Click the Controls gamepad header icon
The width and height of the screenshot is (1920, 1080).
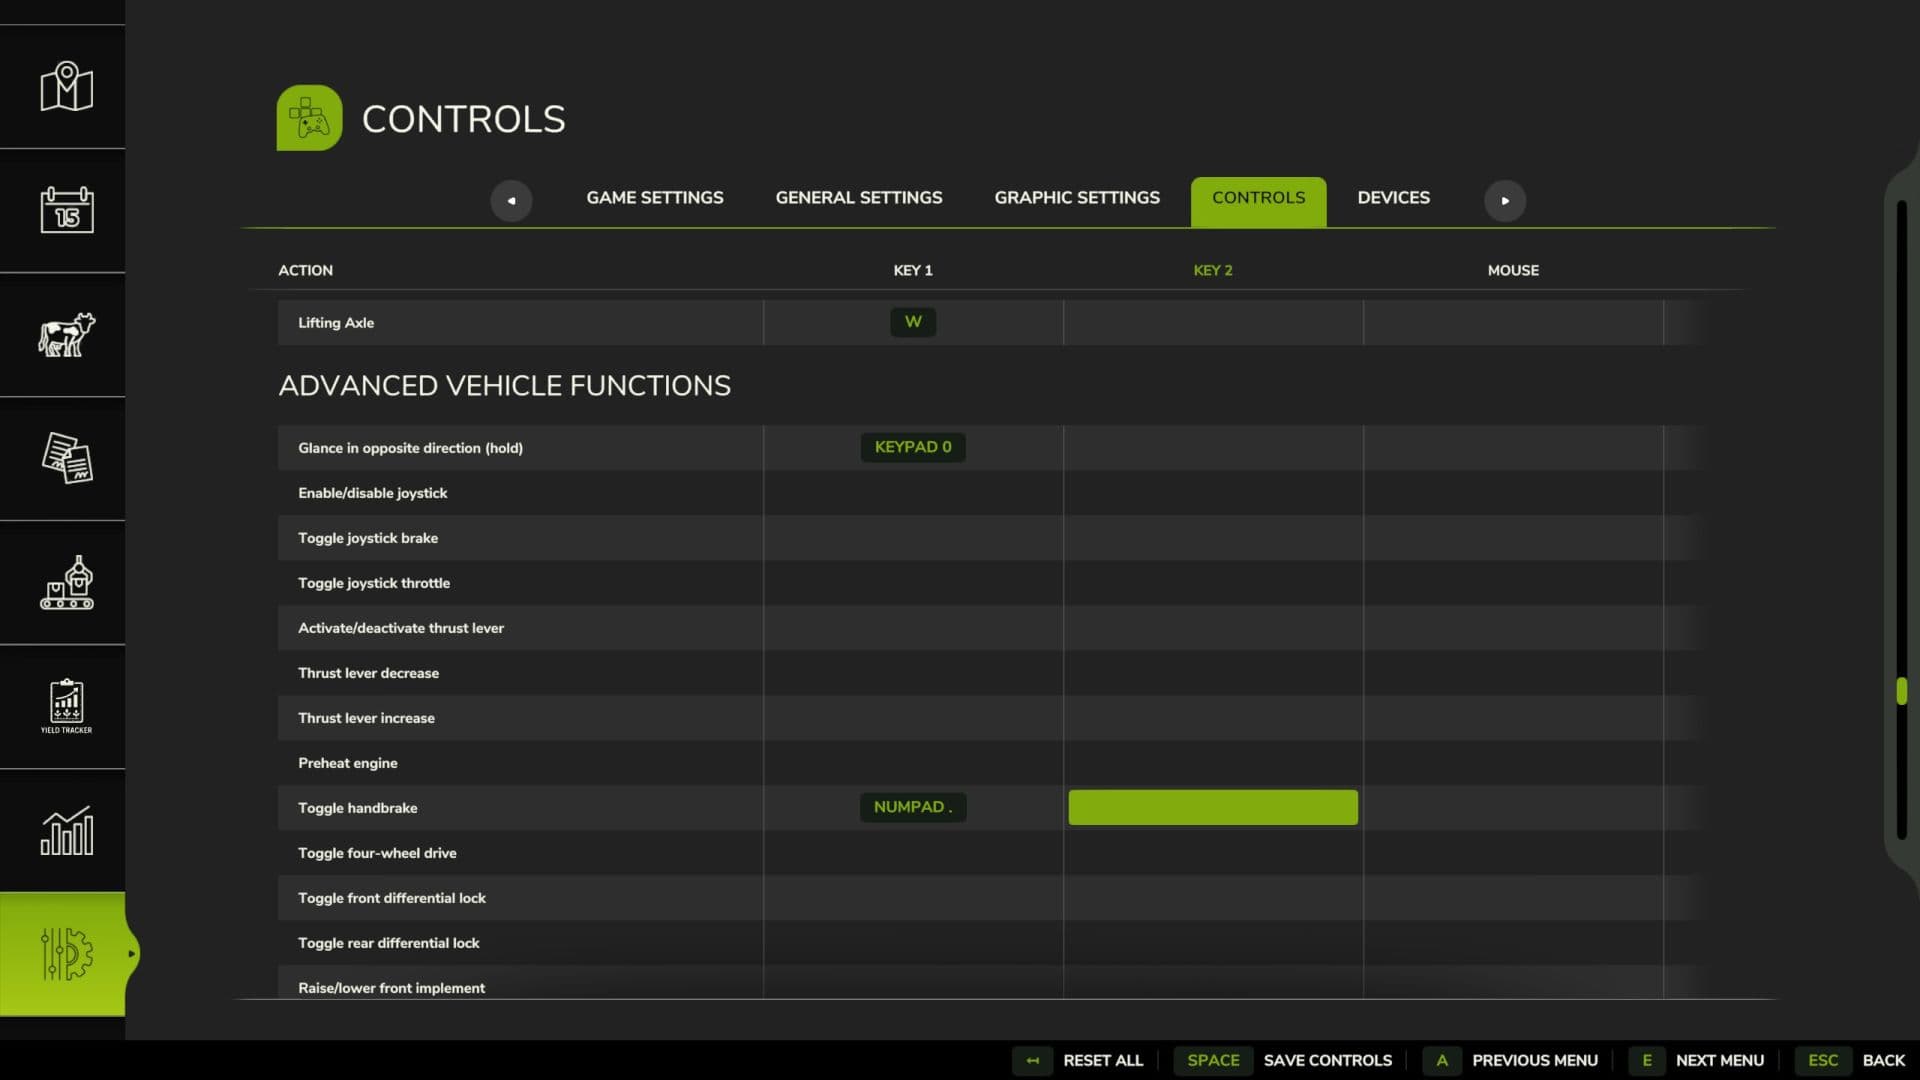point(309,118)
